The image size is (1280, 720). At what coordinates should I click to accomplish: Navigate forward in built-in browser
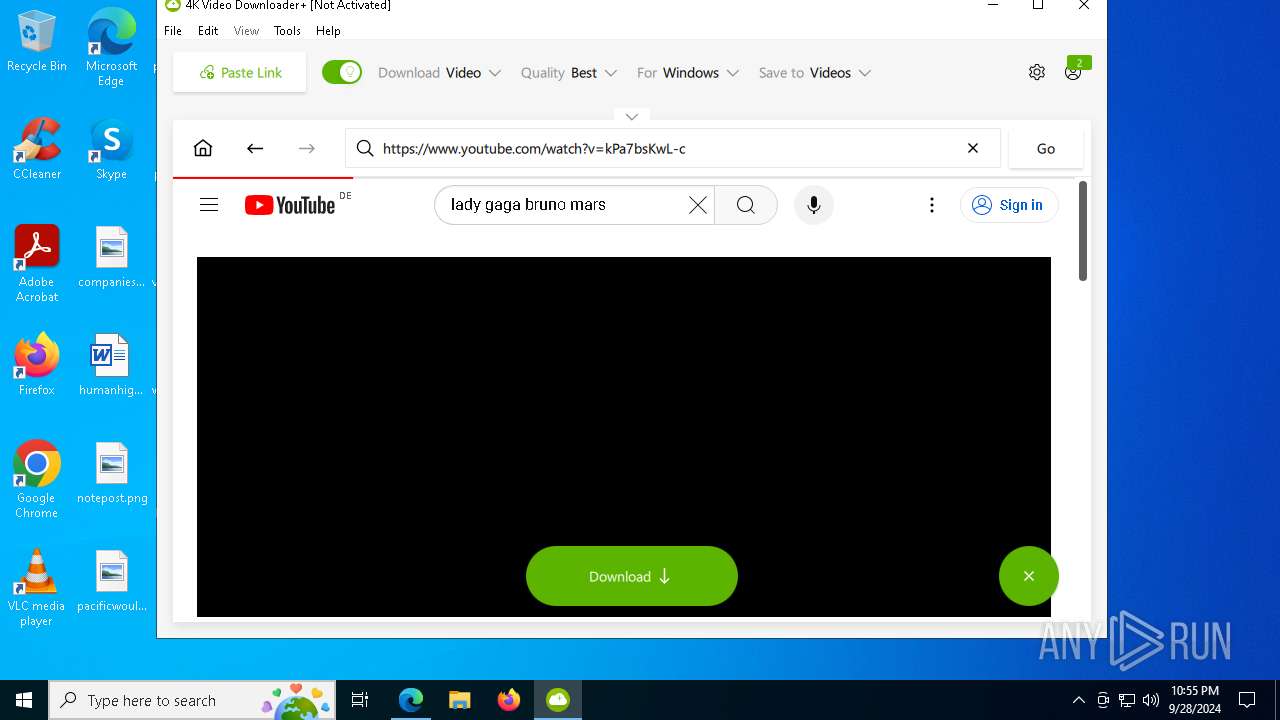[307, 148]
